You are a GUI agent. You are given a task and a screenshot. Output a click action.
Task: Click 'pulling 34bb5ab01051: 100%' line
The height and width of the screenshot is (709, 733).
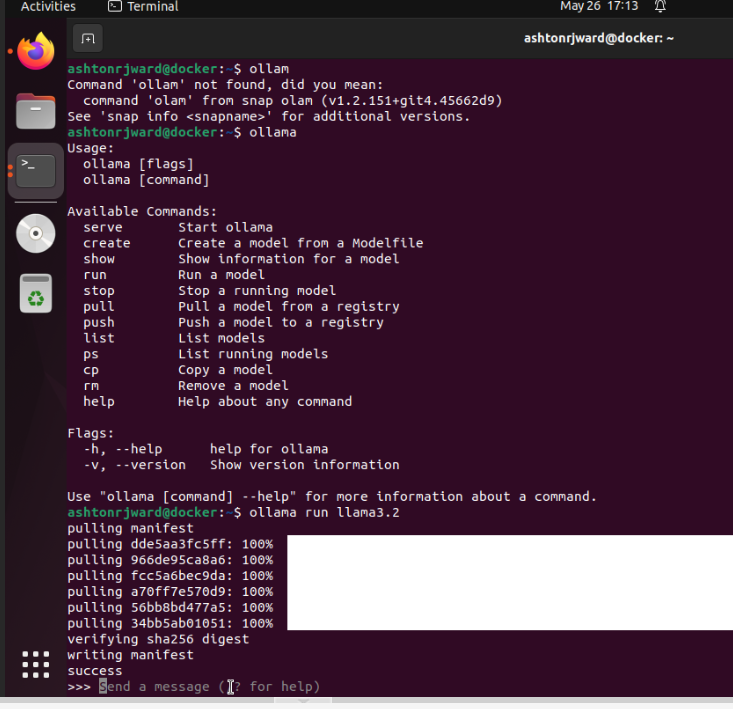[170, 624]
